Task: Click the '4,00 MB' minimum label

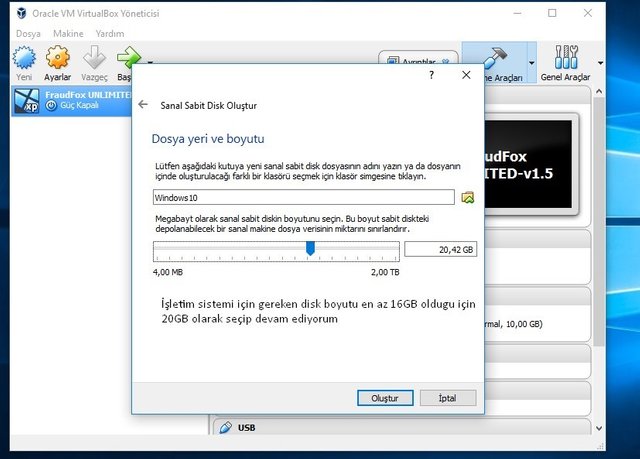Action: (x=168, y=272)
